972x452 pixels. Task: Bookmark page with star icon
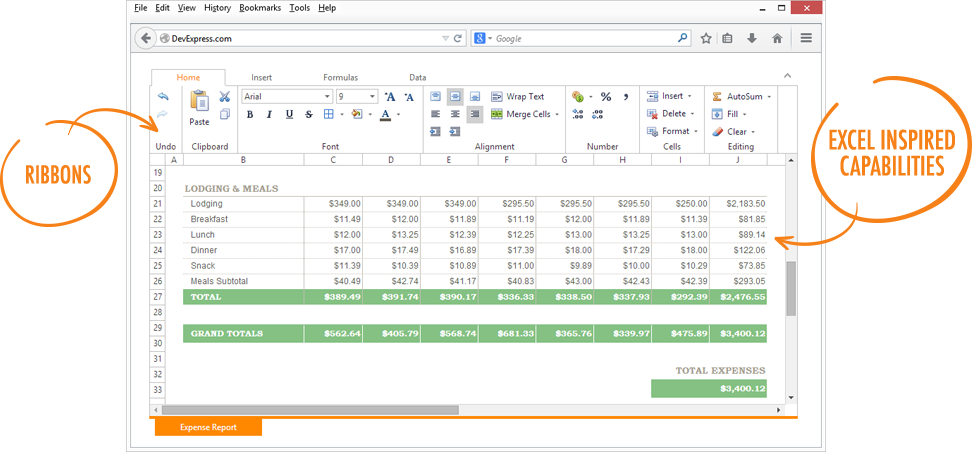point(706,39)
